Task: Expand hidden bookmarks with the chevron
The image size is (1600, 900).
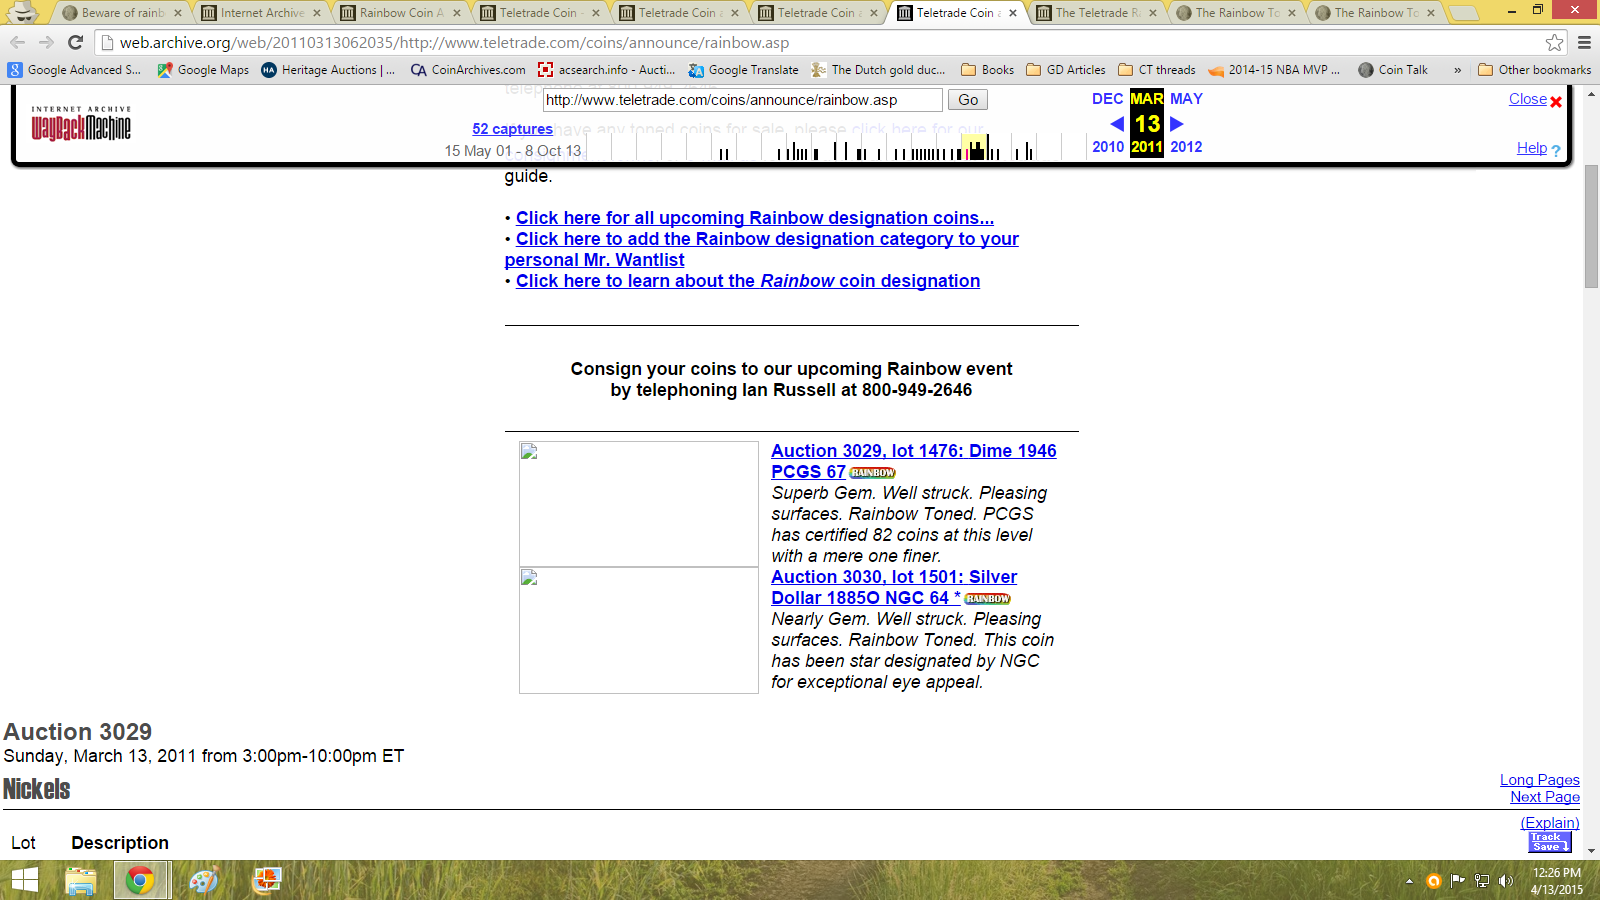Action: 1457,70
